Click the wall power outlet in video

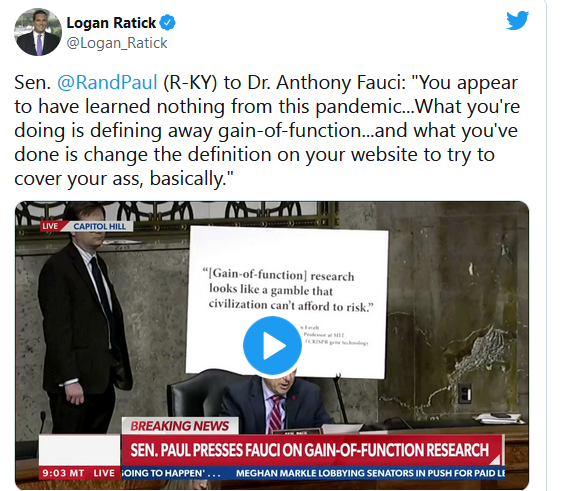point(465,393)
